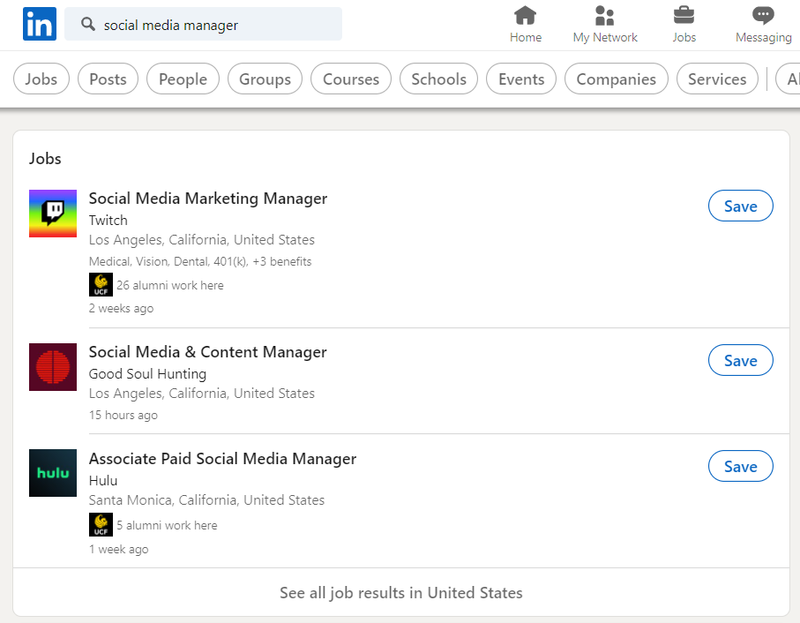Filter results by Posts
Image resolution: width=800 pixels, height=623 pixels.
[x=108, y=79]
